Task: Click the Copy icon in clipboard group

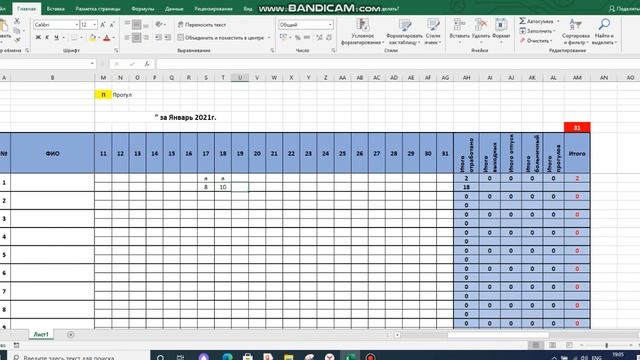Action: coord(17,31)
